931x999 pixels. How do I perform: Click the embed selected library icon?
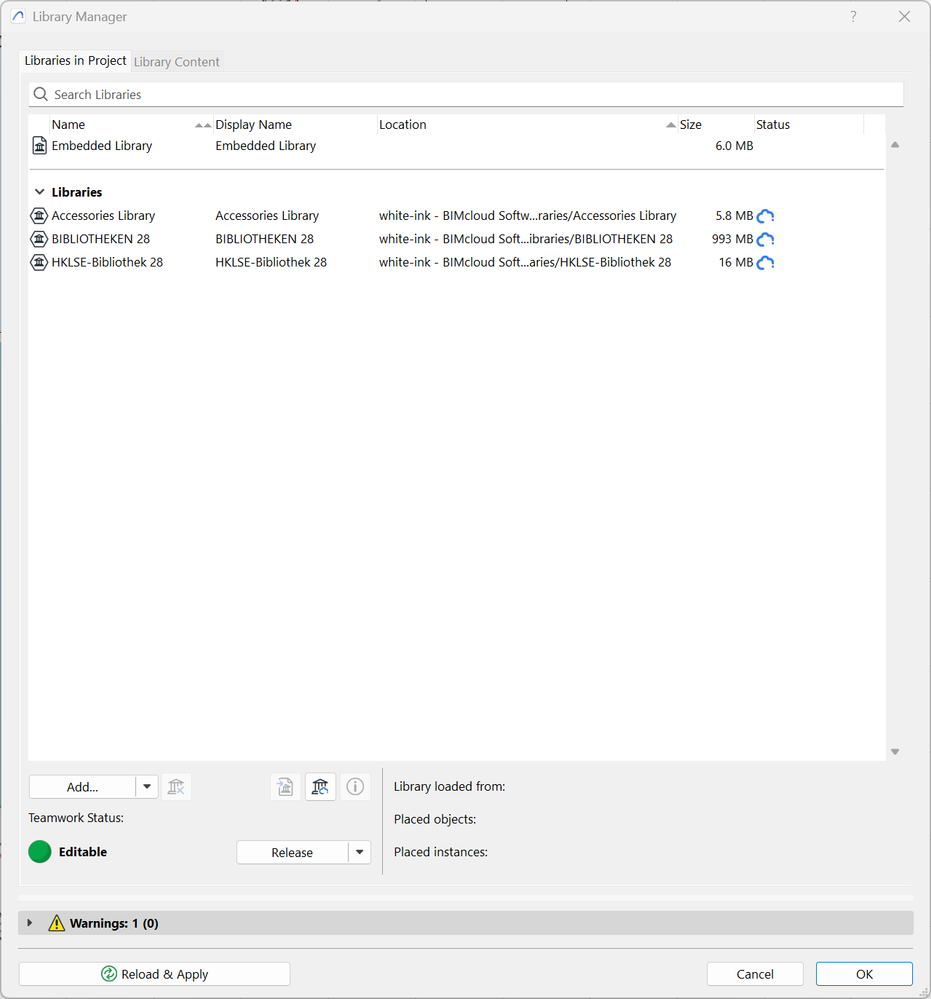pos(285,787)
